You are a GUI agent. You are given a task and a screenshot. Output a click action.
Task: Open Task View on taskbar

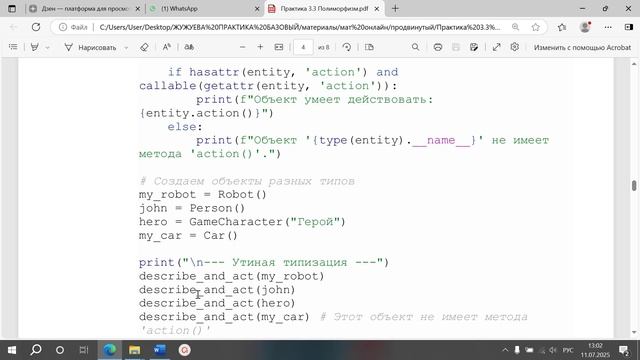[84, 350]
